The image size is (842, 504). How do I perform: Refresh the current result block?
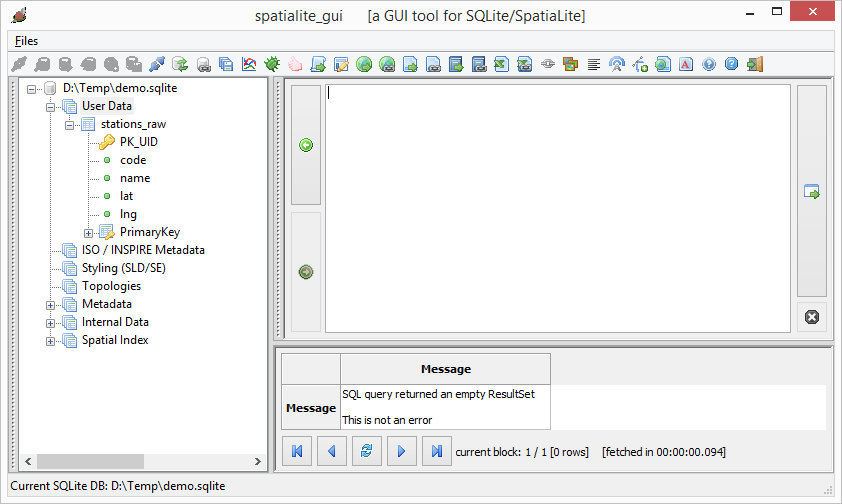tap(367, 451)
